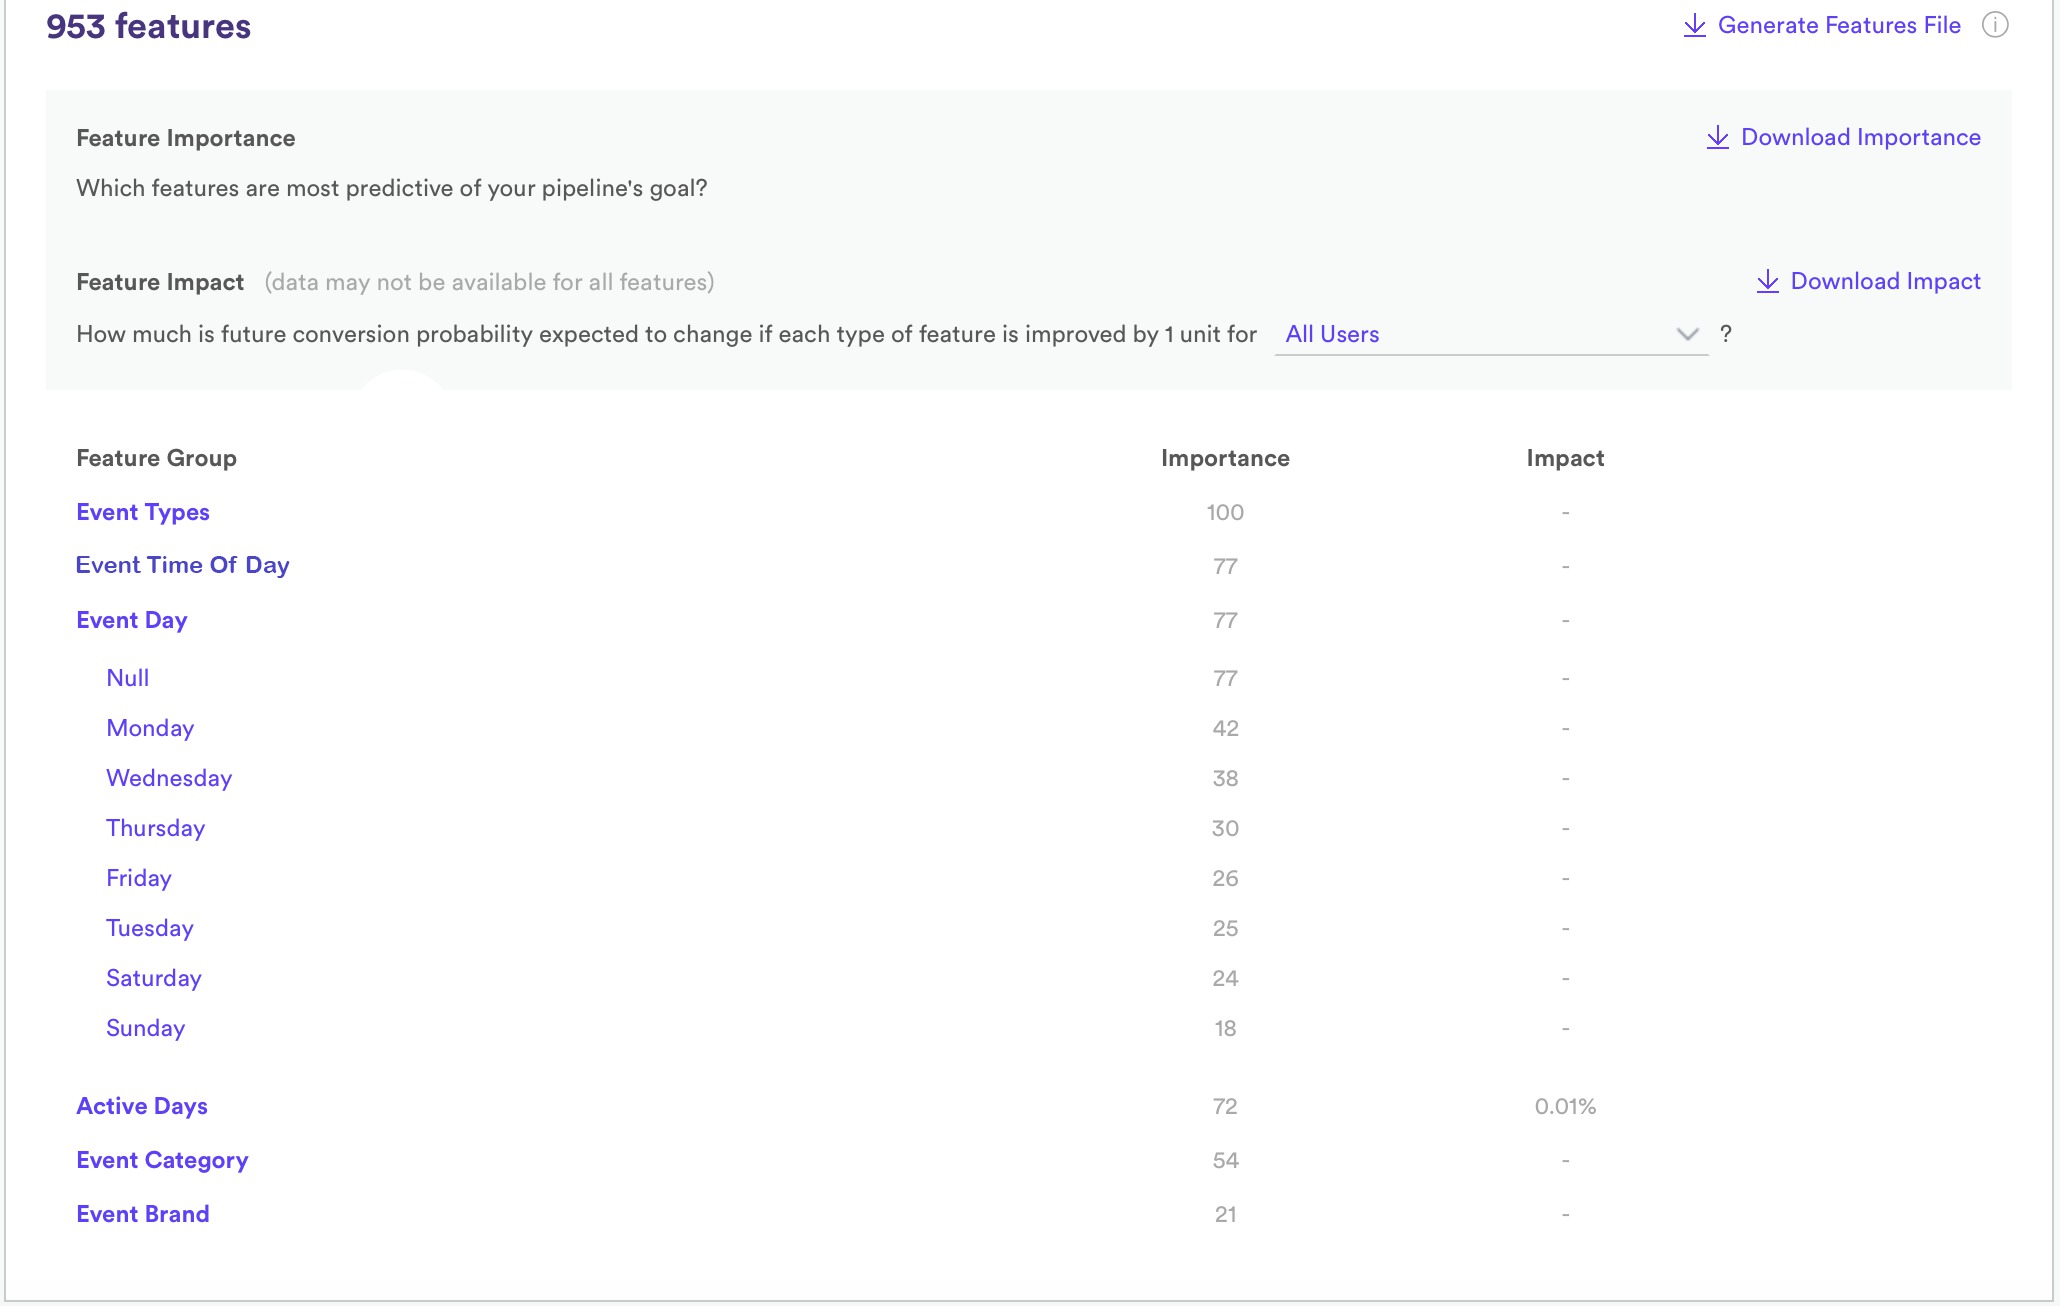Click importance value 18 for Sunday
The height and width of the screenshot is (1306, 2060).
(x=1225, y=1028)
